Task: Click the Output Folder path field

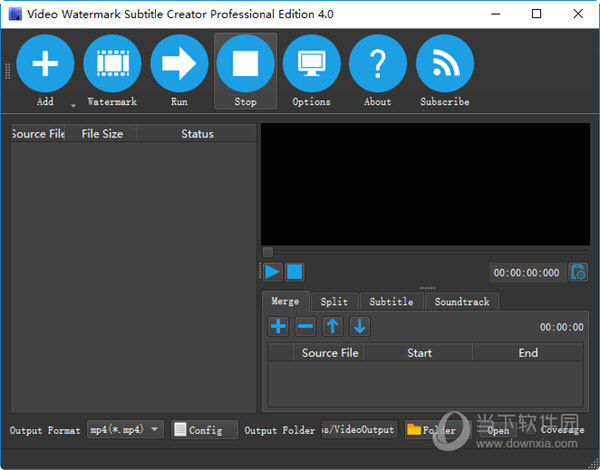Action: [360, 430]
